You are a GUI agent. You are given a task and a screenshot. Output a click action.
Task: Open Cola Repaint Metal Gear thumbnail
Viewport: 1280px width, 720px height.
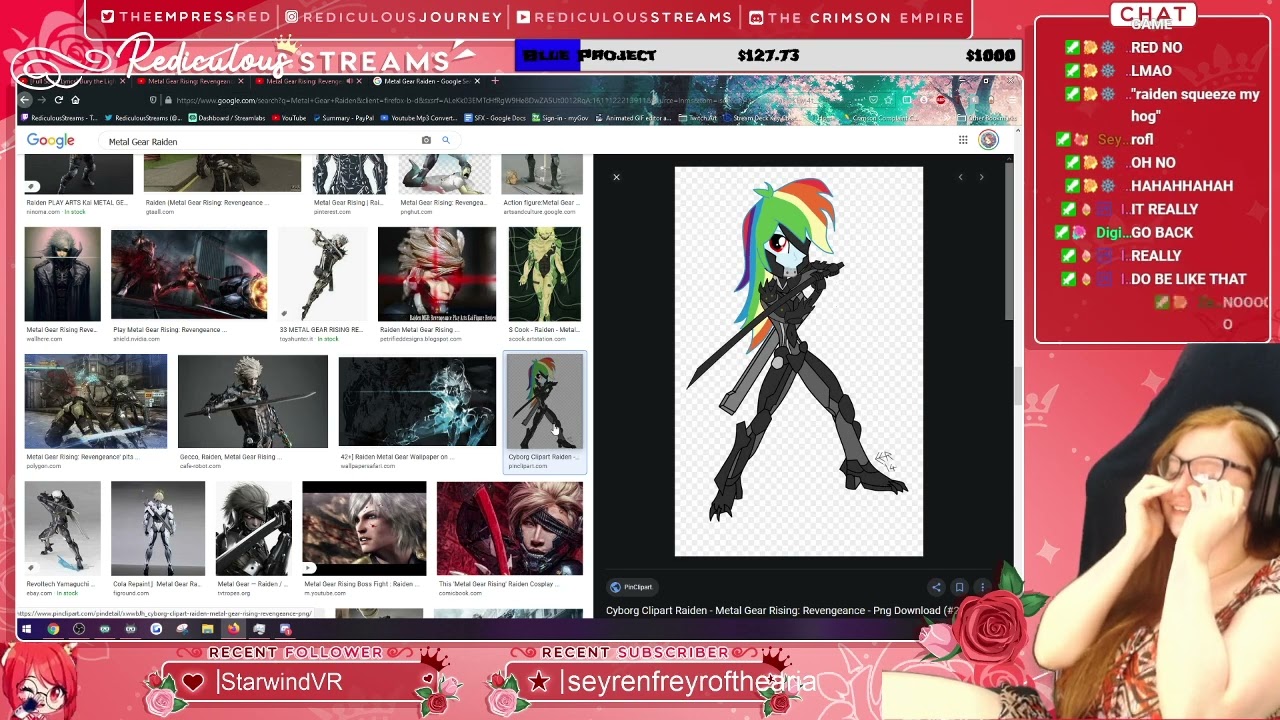(x=158, y=529)
